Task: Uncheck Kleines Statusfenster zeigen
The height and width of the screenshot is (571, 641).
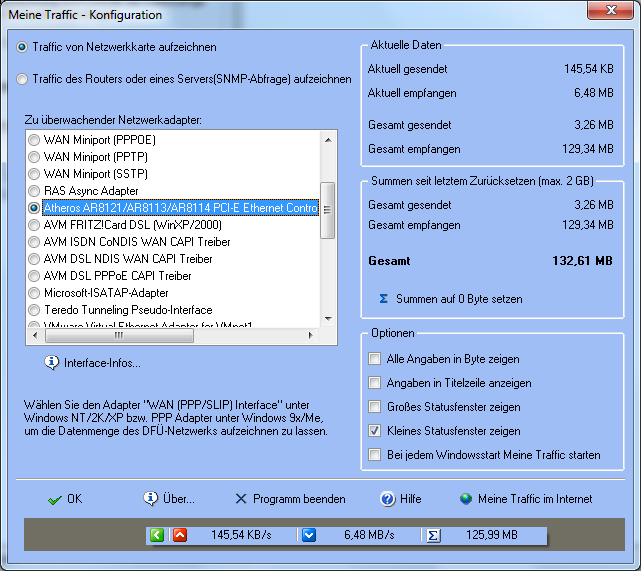Action: coord(374,430)
